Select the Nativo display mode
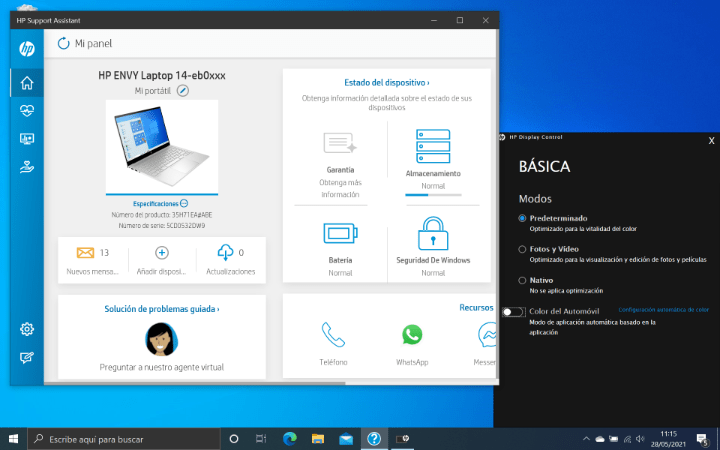 (x=522, y=280)
